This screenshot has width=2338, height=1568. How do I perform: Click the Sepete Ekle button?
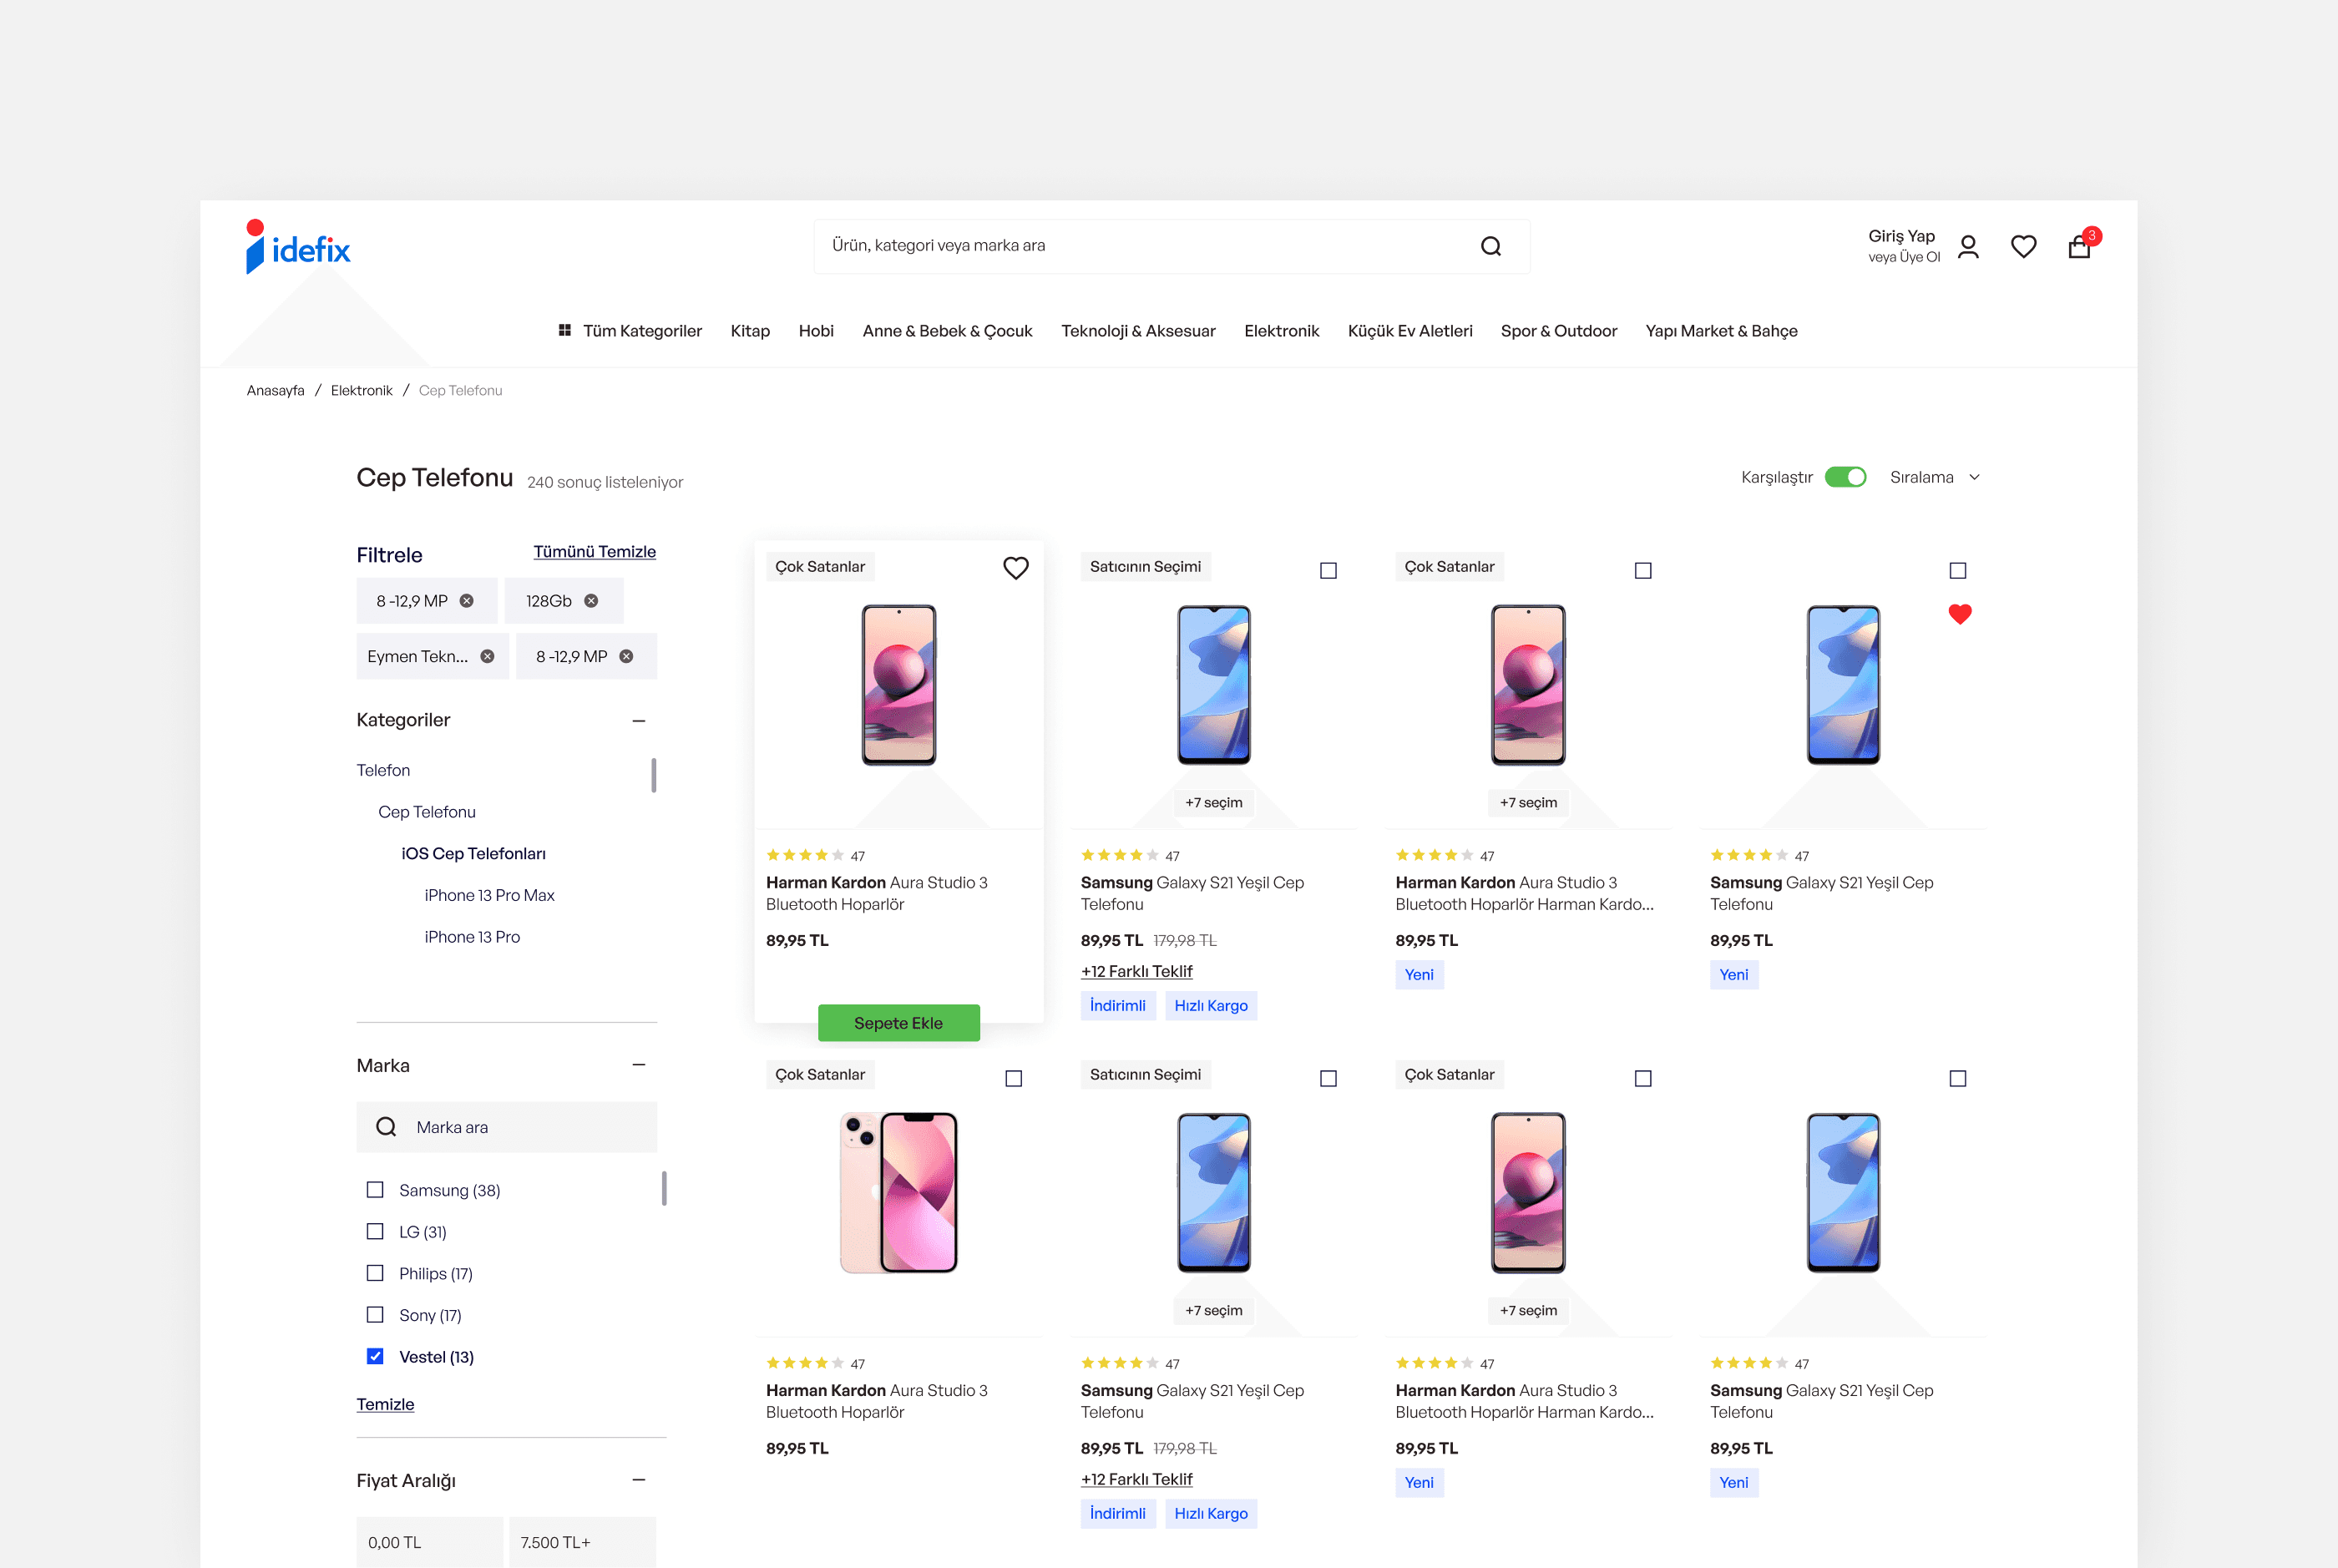[x=898, y=1023]
